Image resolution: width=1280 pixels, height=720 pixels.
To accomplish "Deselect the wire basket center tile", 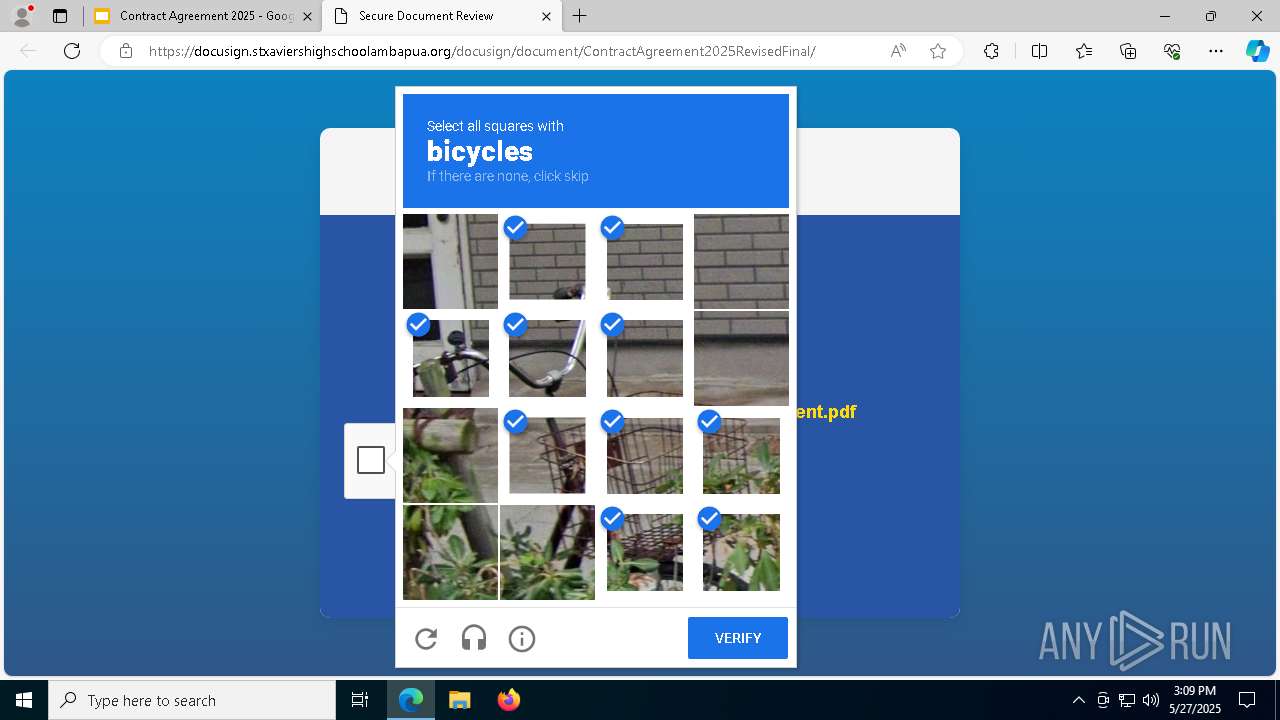I will (644, 455).
